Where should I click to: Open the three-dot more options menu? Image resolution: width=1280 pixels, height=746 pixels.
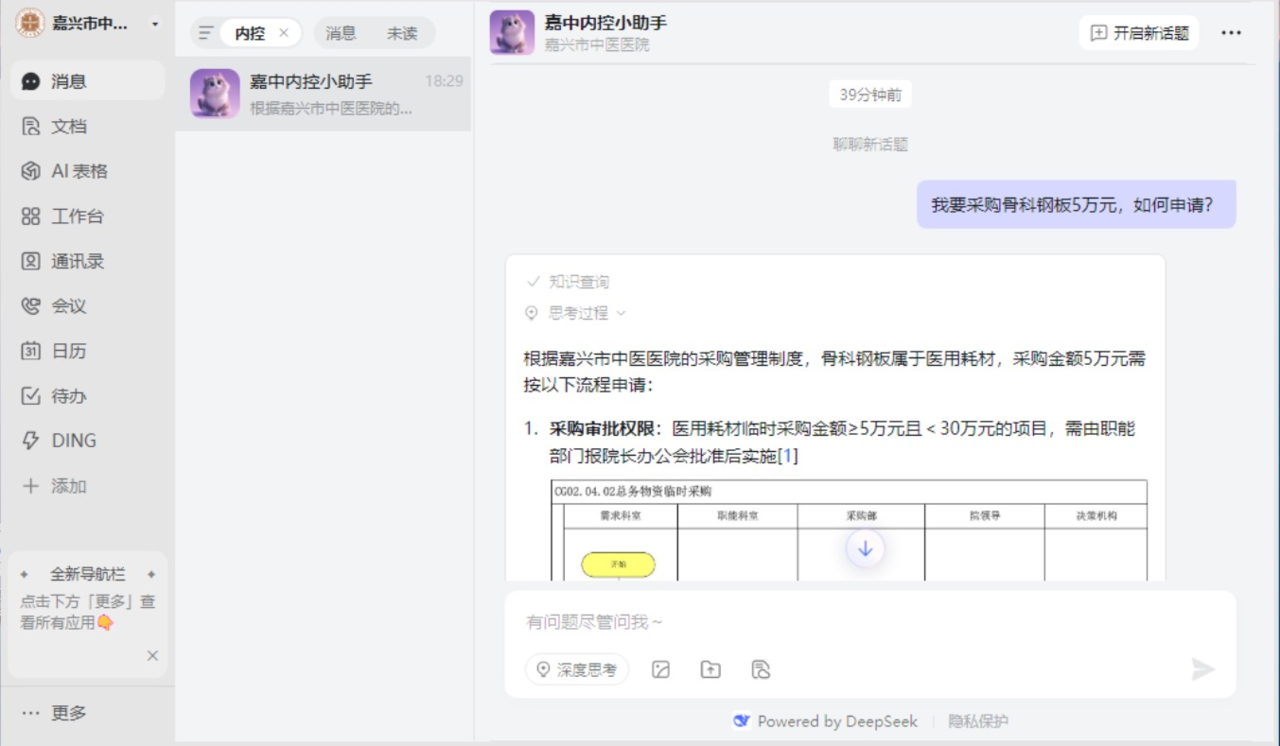point(1231,33)
